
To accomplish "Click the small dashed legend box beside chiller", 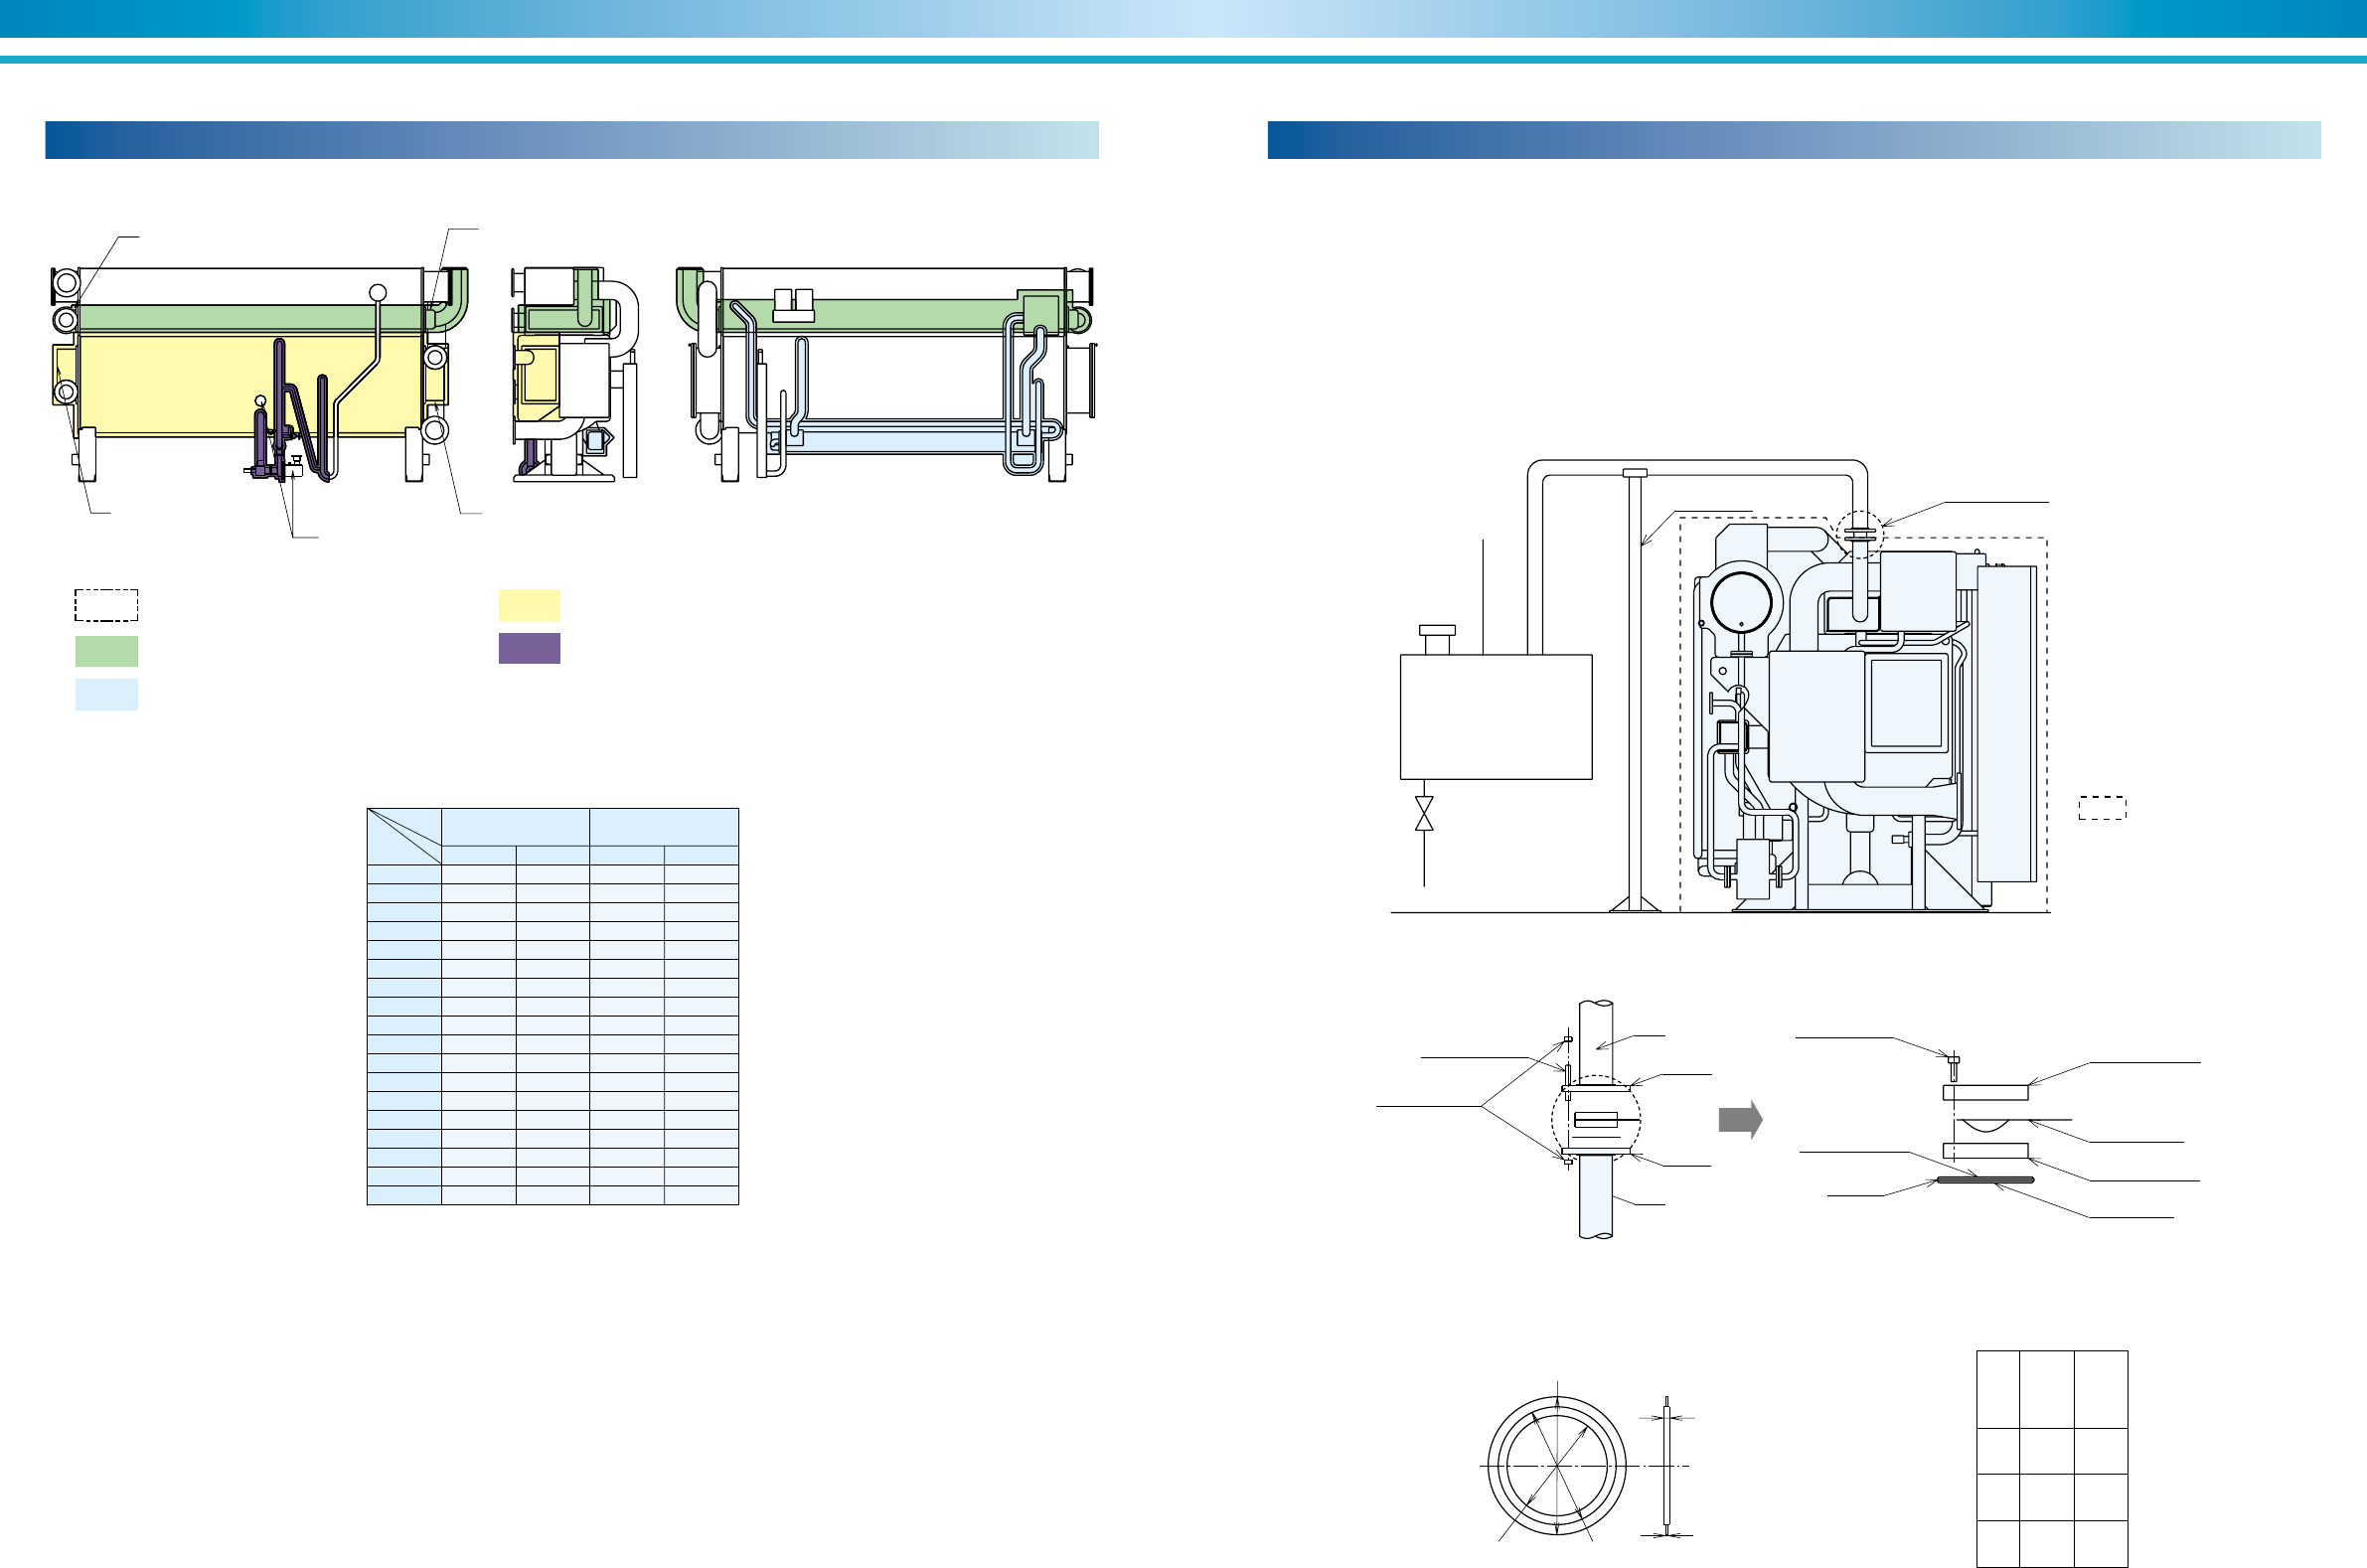I will click(2102, 808).
